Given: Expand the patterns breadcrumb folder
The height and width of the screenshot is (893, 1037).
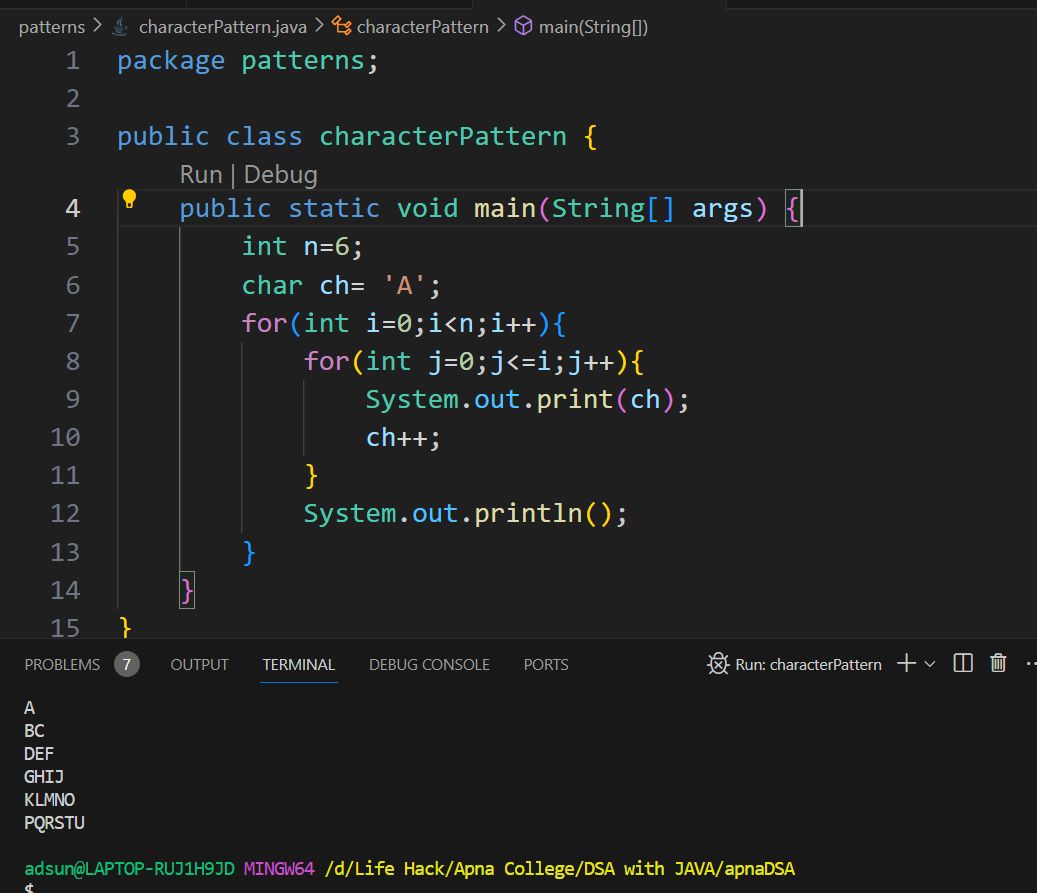Looking at the screenshot, I should [x=52, y=27].
